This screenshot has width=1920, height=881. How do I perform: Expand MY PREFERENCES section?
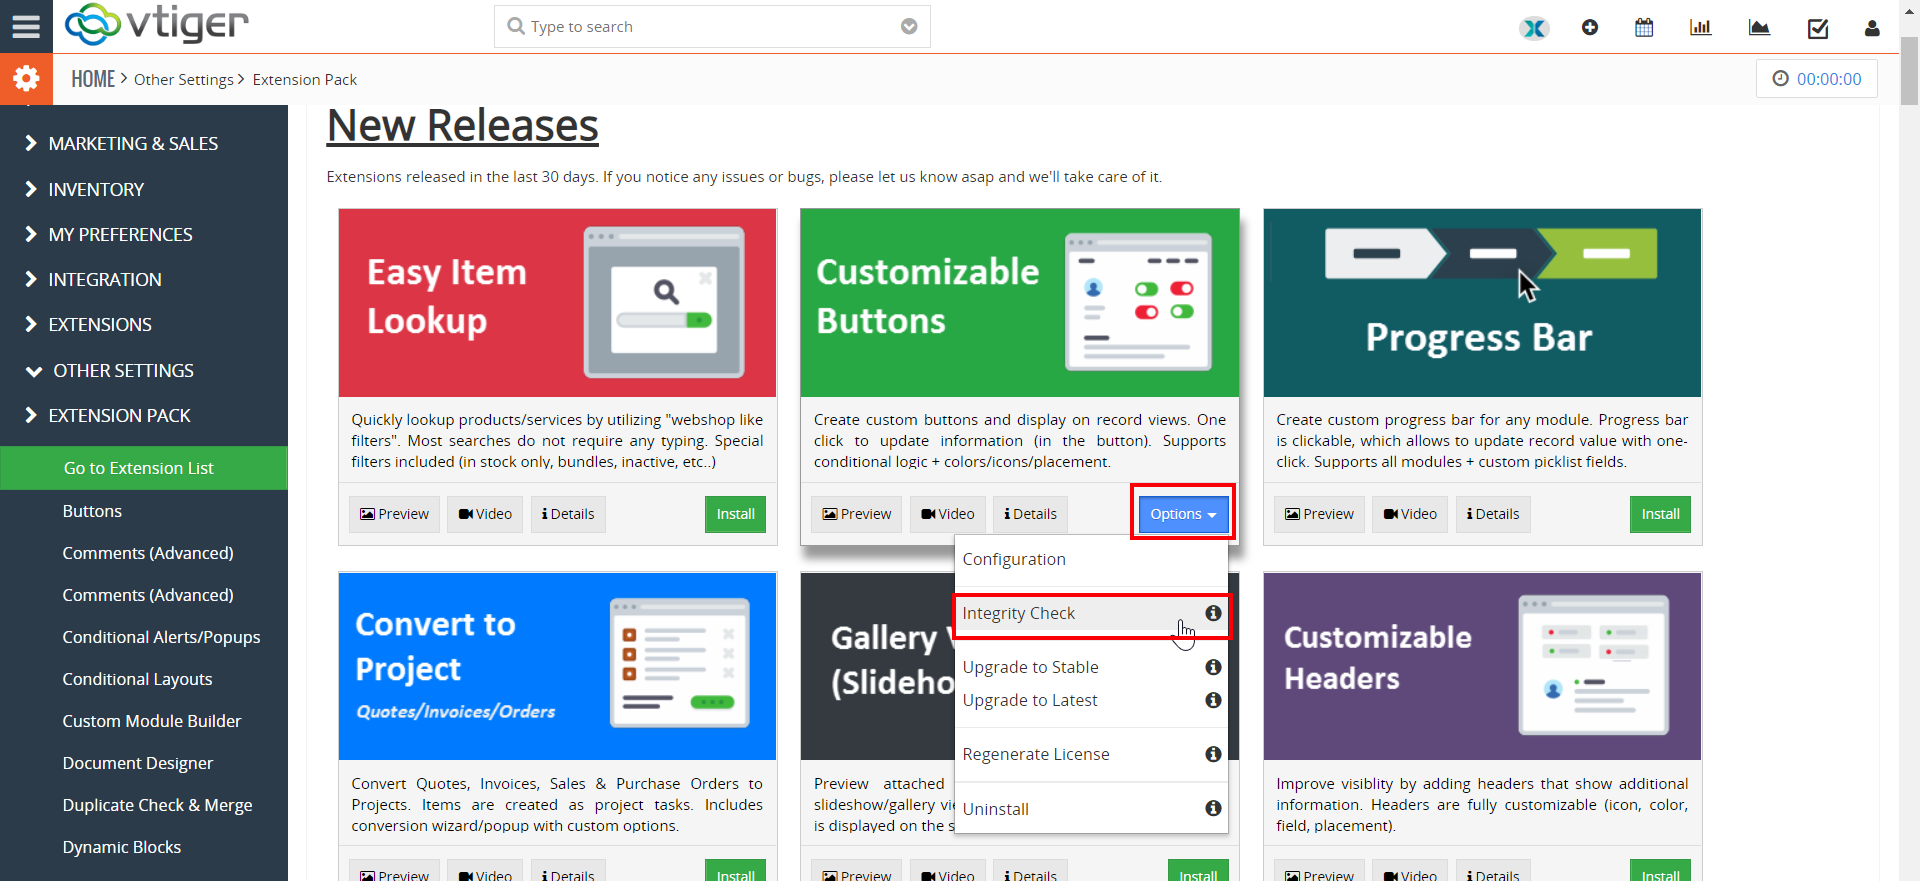coord(121,235)
